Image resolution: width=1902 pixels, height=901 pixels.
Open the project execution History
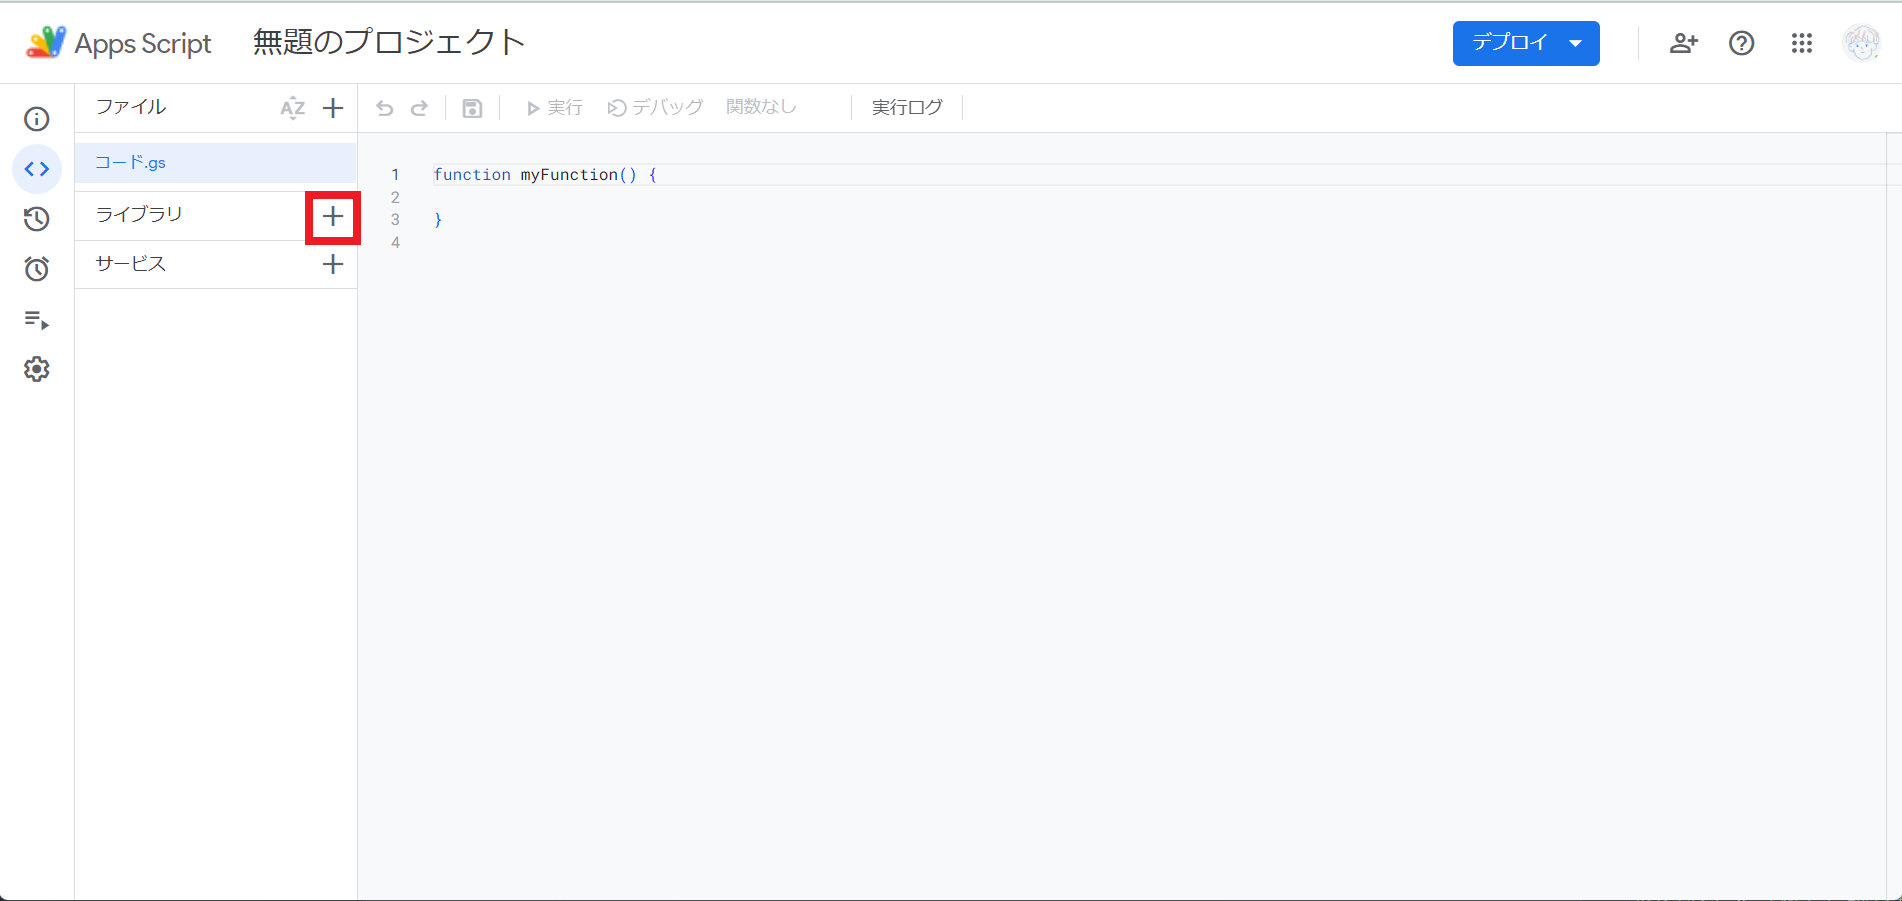(x=36, y=219)
